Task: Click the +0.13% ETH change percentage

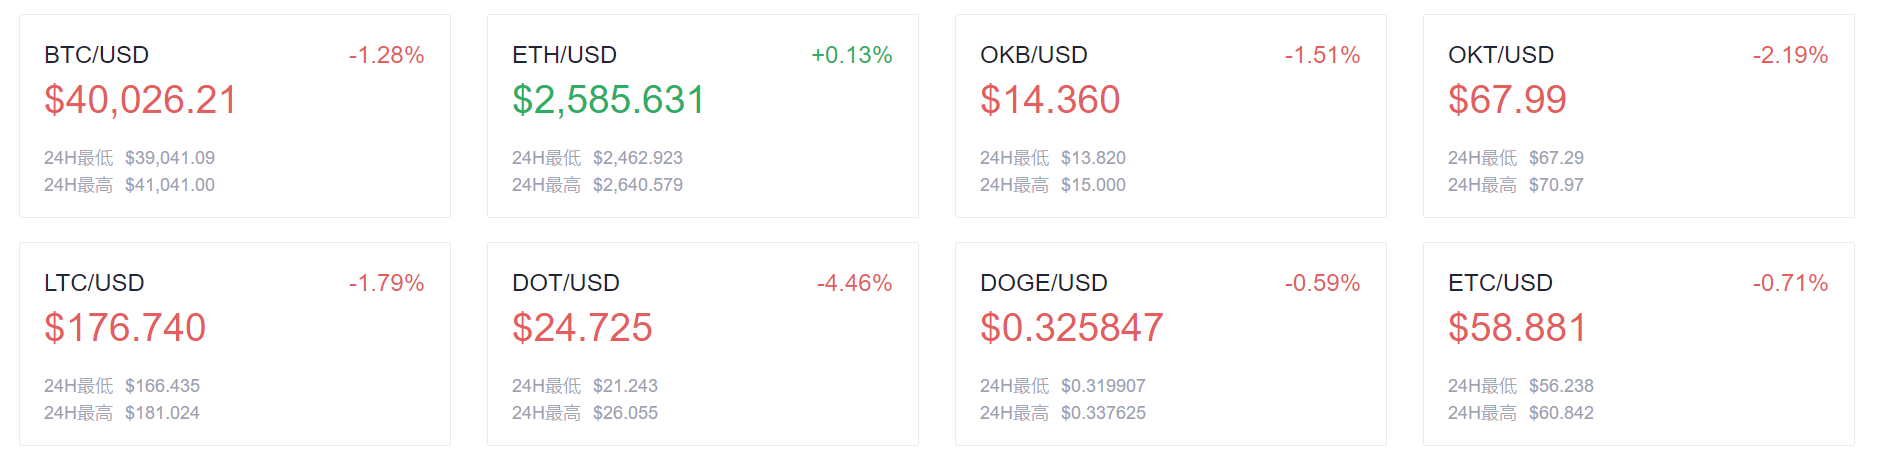Action: point(852,55)
